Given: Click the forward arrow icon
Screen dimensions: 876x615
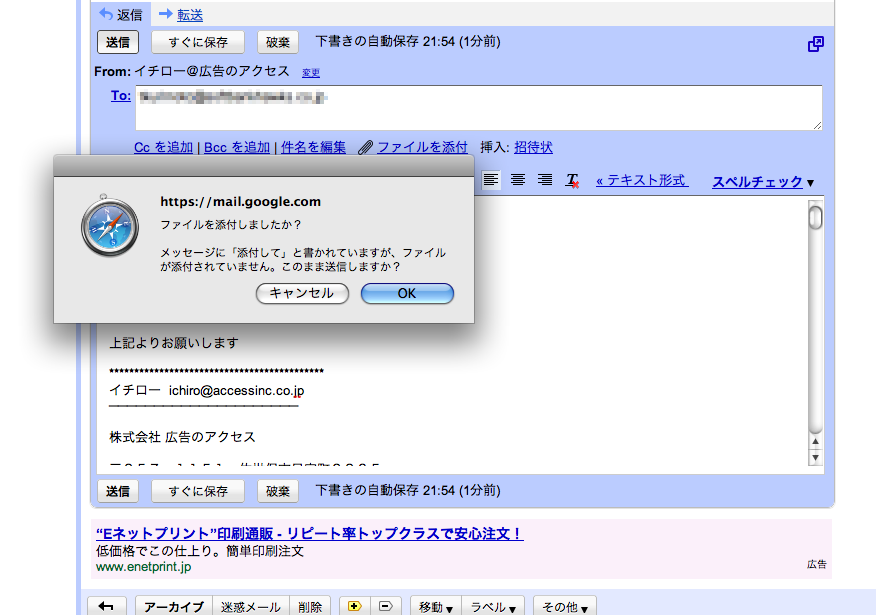Looking at the screenshot, I should (x=166, y=14).
